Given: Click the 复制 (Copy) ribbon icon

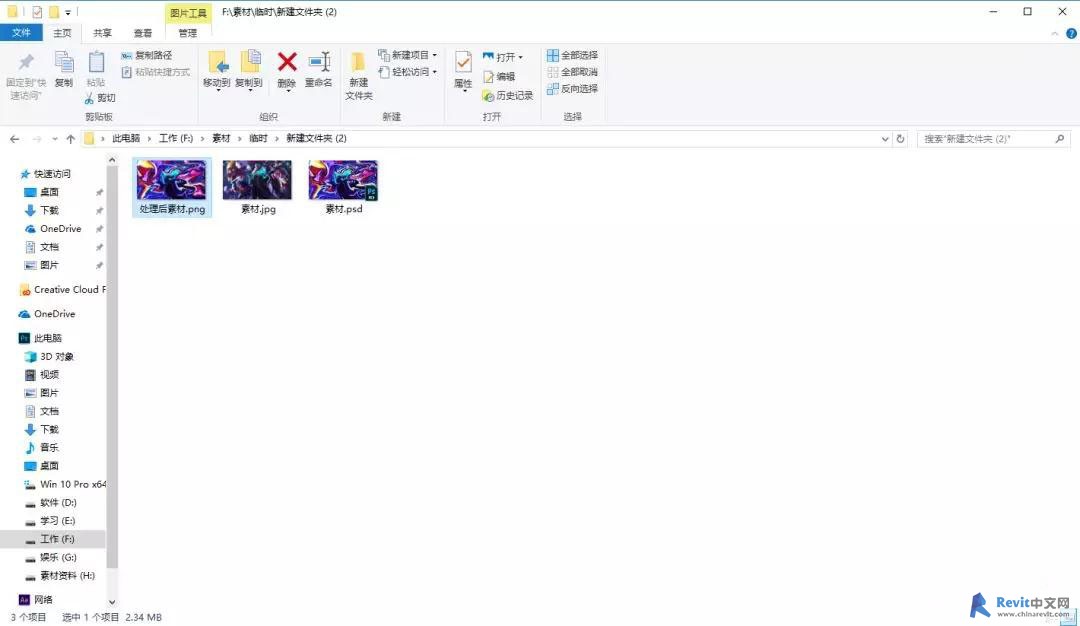Looking at the screenshot, I should [64, 63].
